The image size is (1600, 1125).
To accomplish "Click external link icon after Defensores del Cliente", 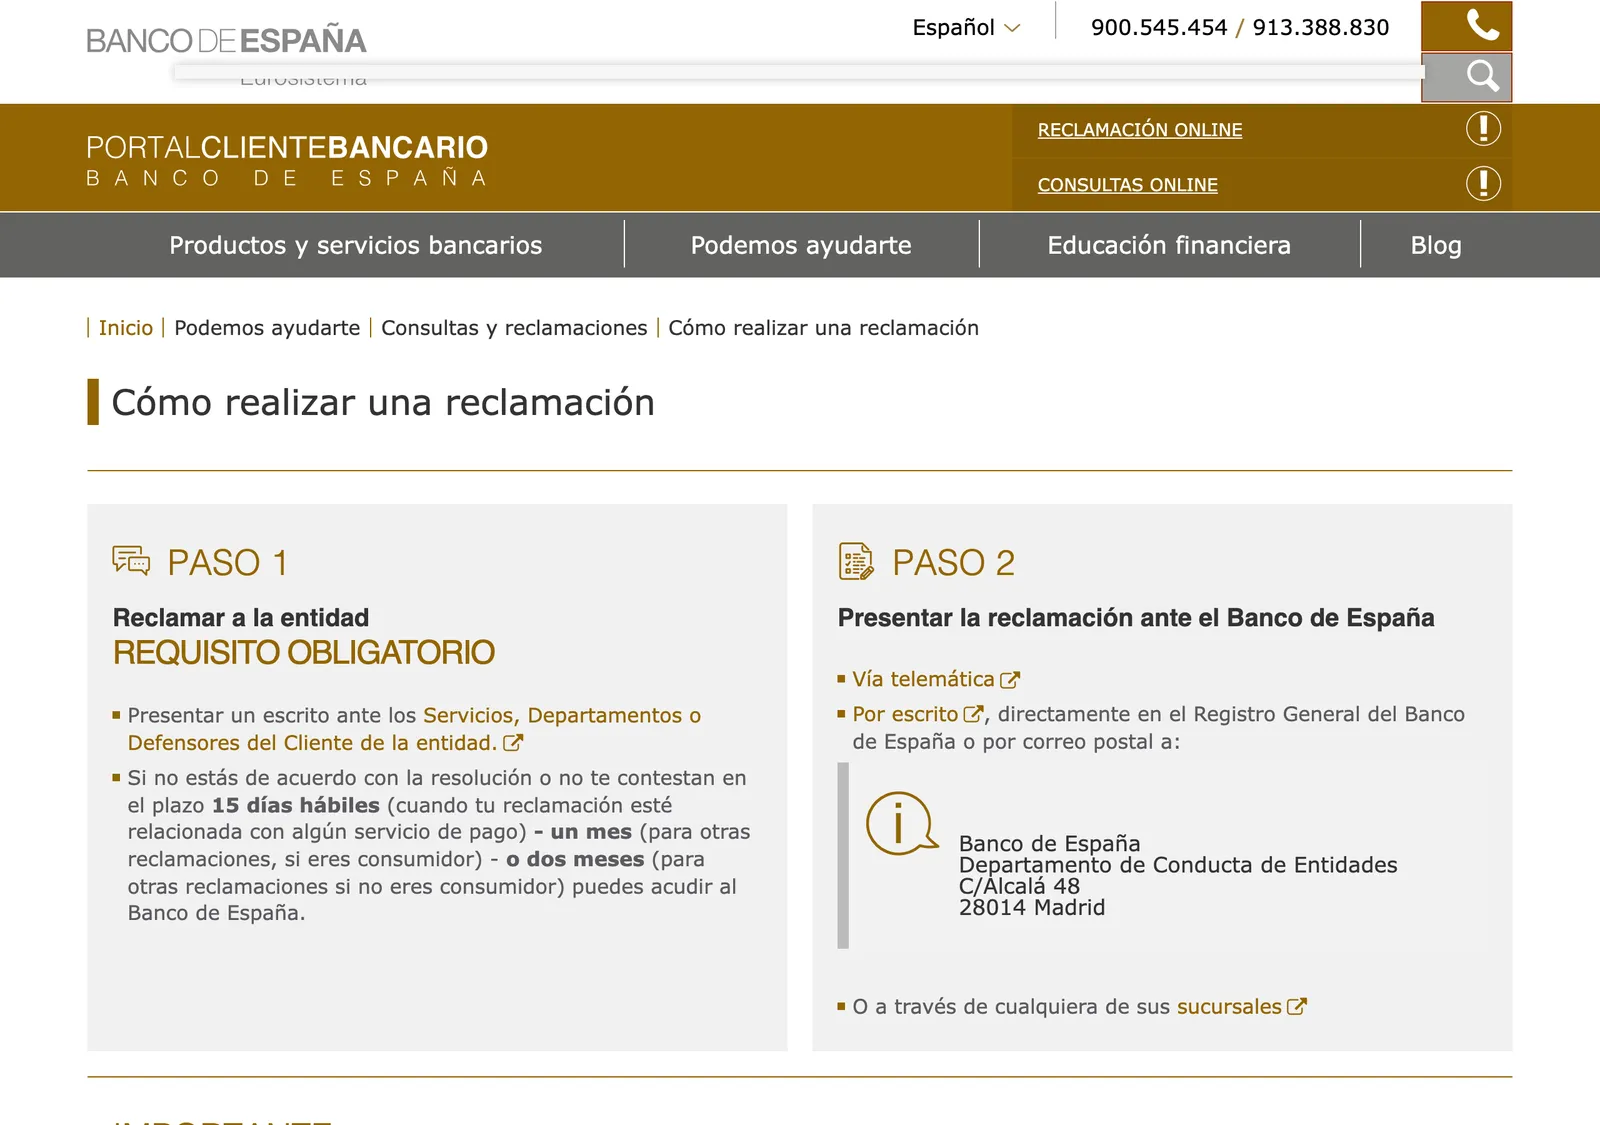I will coord(513,743).
